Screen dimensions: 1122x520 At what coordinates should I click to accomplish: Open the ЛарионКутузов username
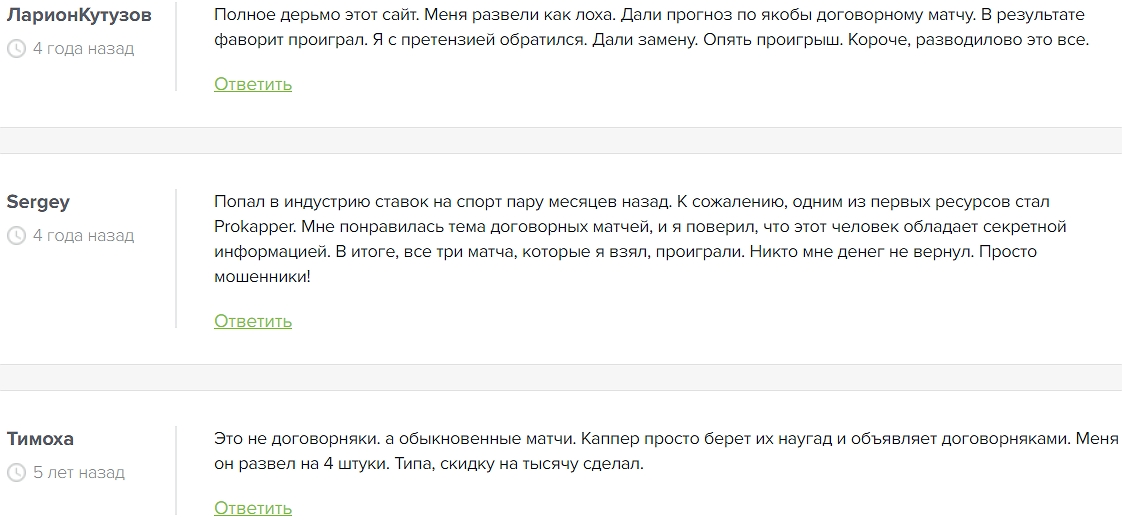[80, 15]
